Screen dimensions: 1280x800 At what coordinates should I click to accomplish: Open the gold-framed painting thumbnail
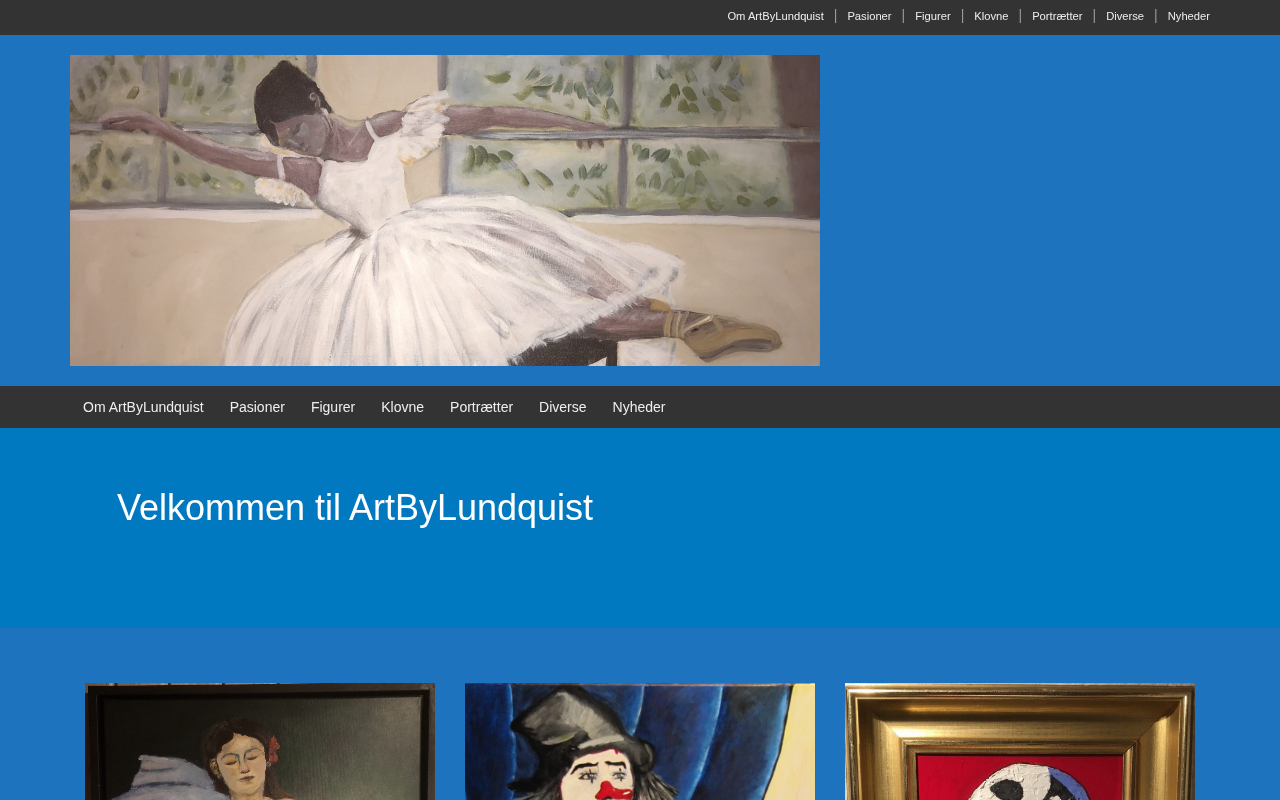point(1020,742)
